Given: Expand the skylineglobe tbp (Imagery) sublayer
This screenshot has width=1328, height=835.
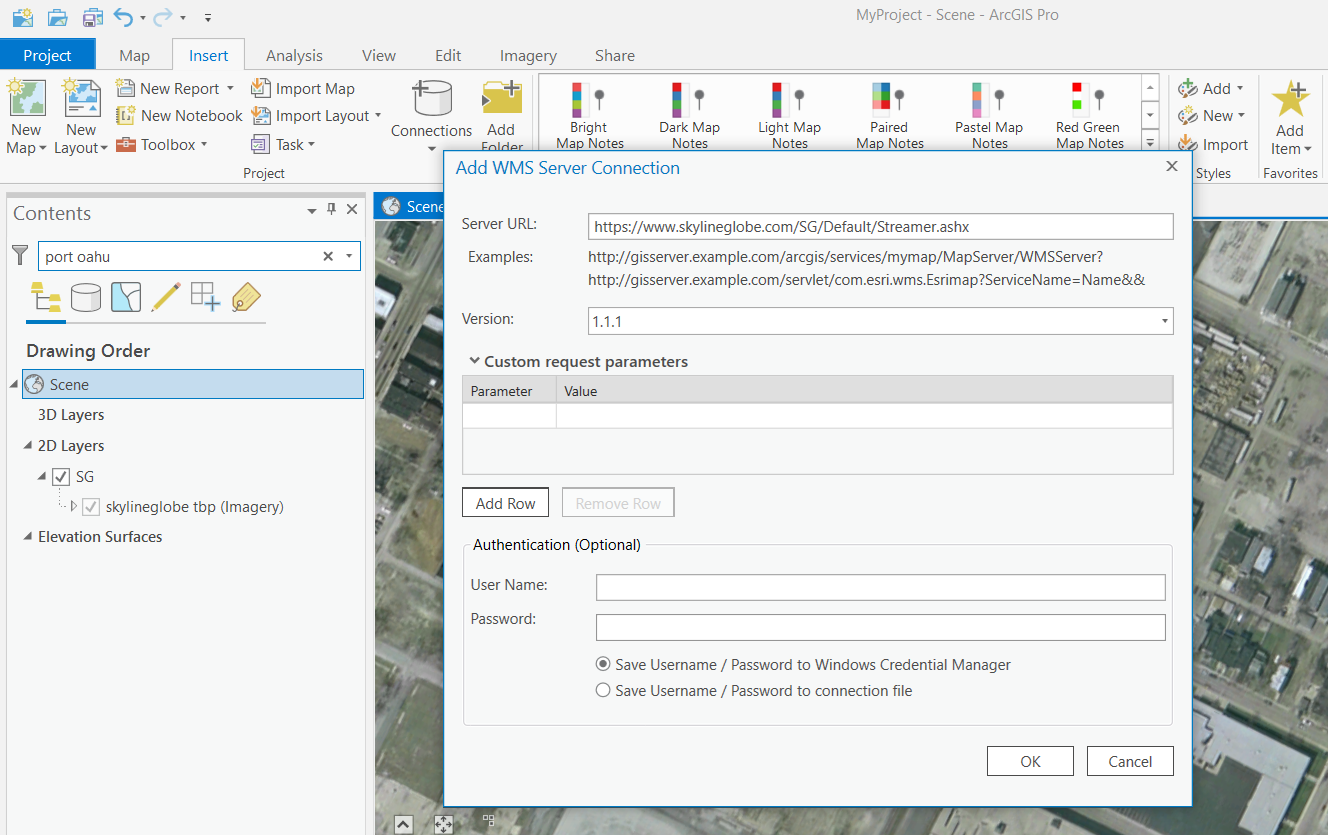Looking at the screenshot, I should pos(73,507).
